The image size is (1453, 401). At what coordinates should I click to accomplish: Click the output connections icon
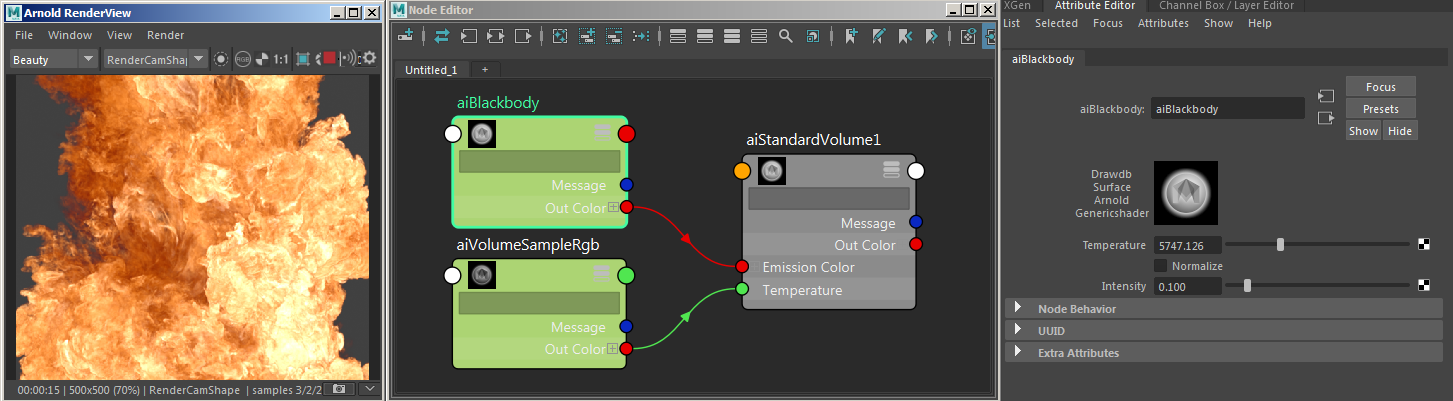[523, 36]
